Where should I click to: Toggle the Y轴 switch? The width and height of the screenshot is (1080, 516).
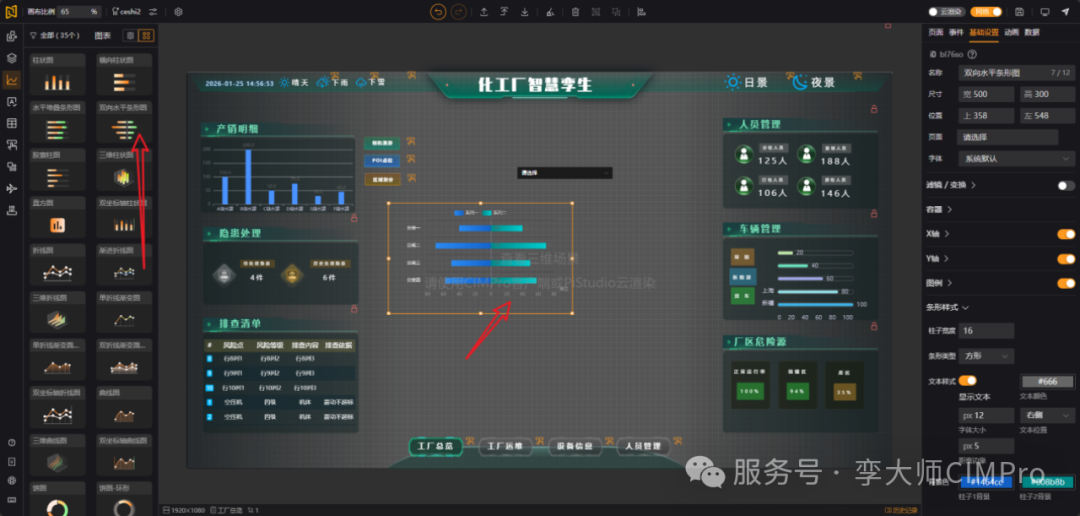[1066, 259]
